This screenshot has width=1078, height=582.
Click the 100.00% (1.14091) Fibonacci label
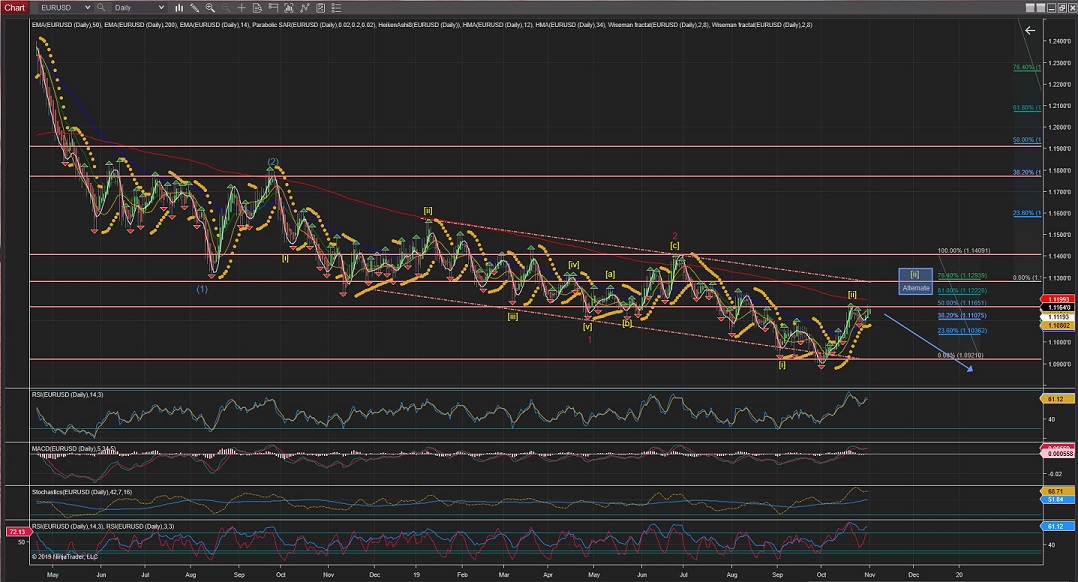[964, 251]
